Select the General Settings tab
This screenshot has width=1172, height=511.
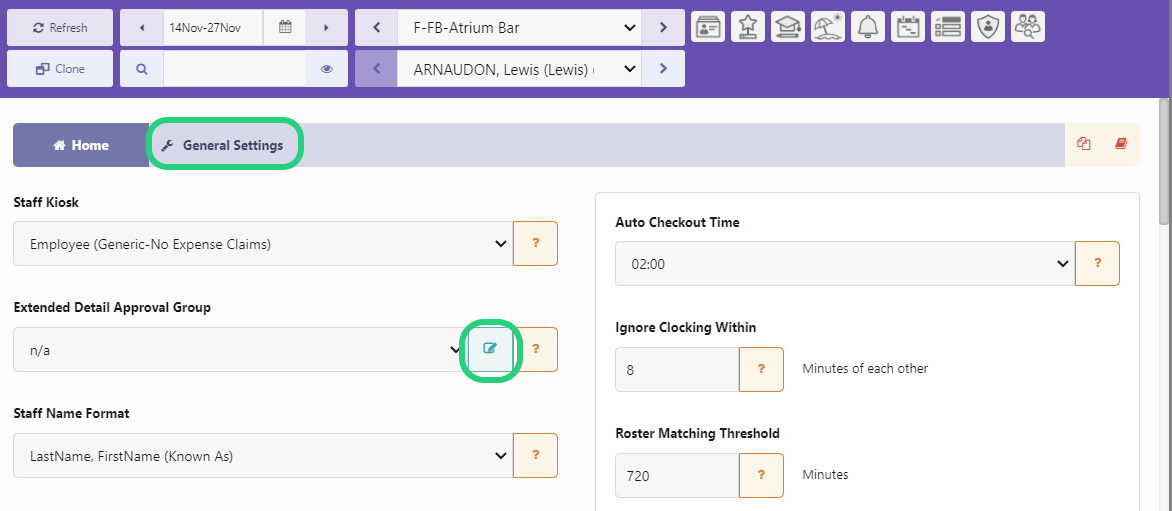click(x=223, y=145)
